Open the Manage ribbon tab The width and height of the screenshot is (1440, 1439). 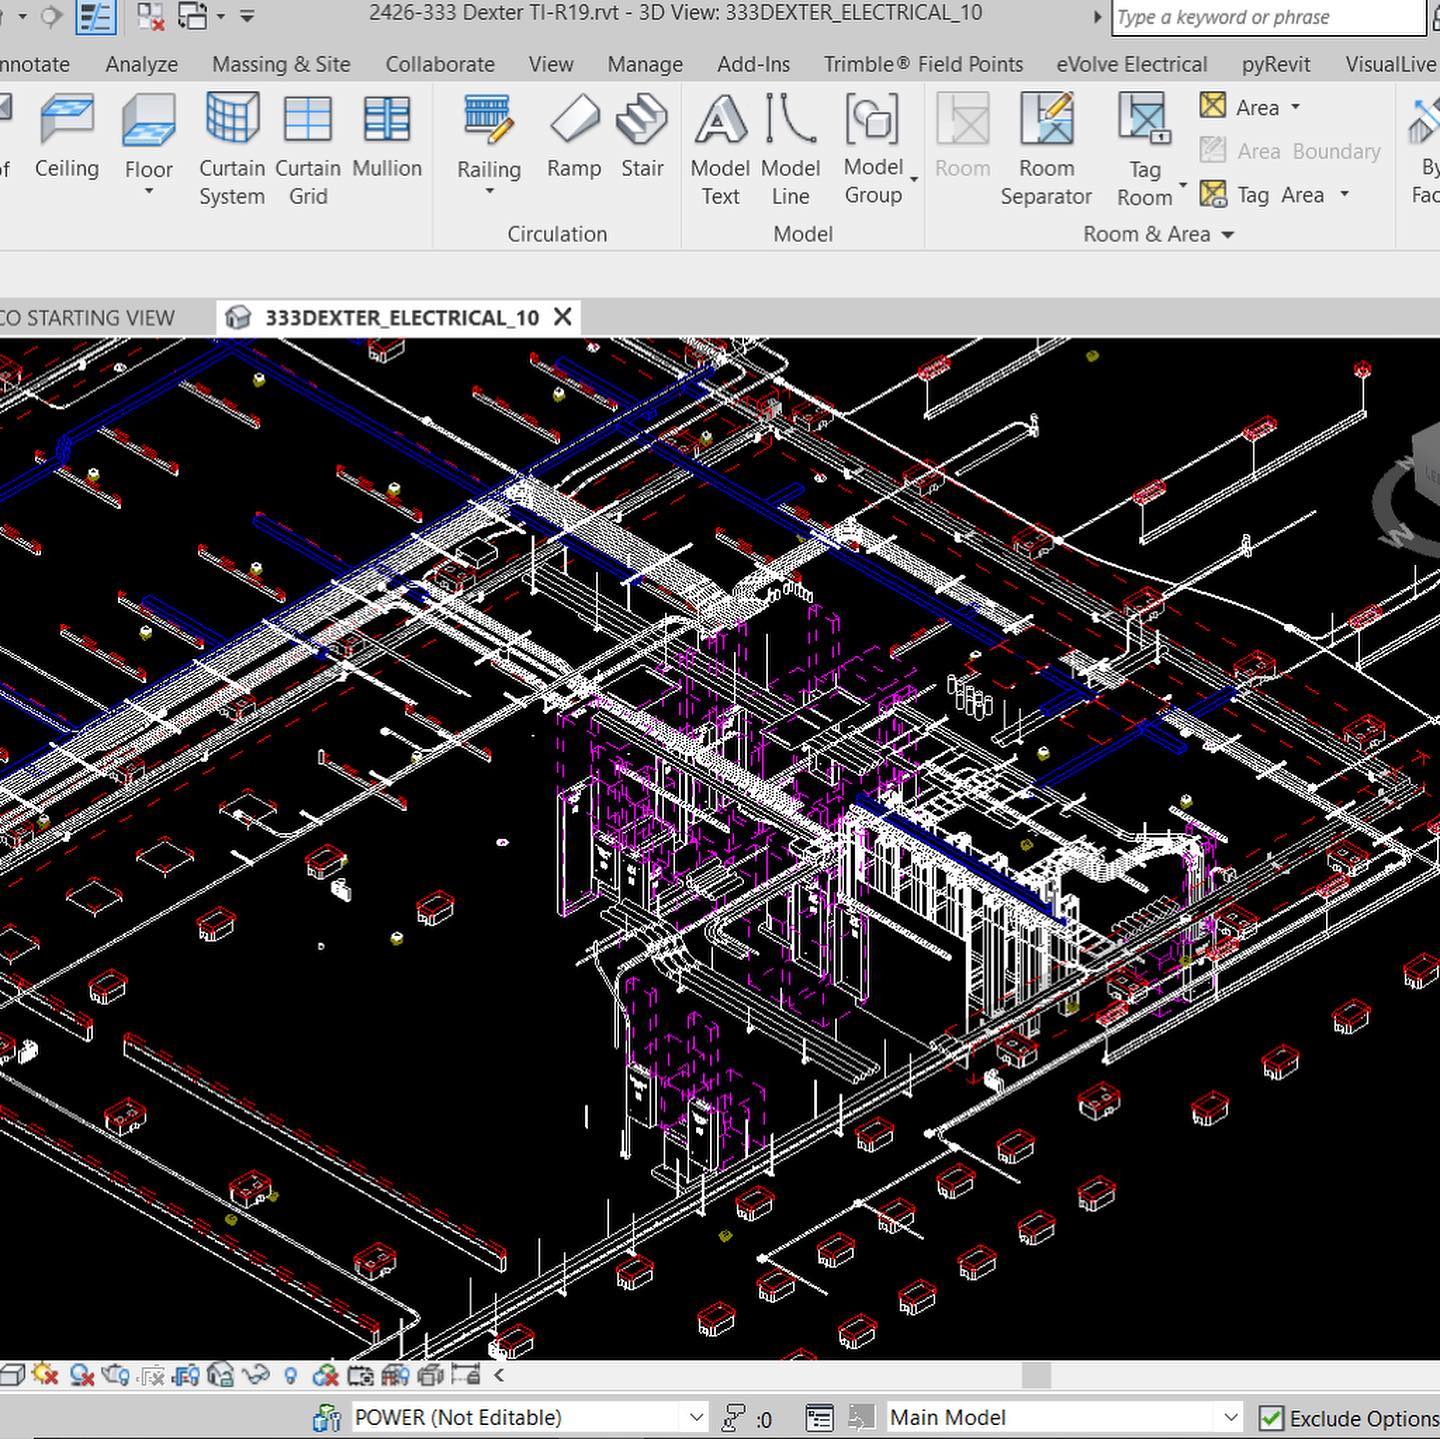pos(645,64)
